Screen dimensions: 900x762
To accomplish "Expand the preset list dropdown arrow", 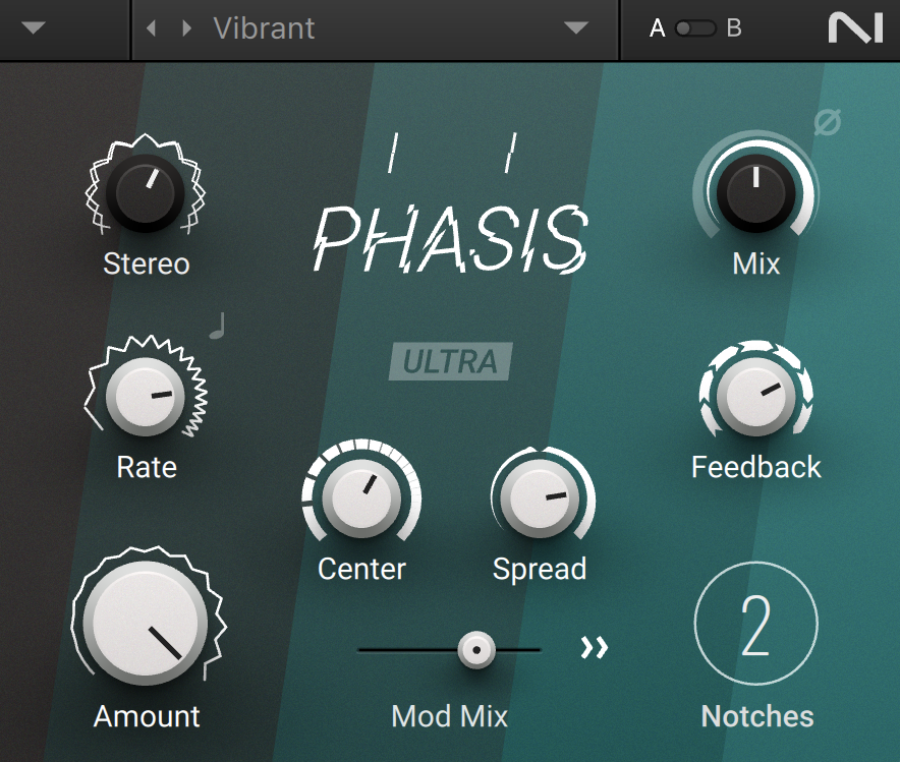I will (x=576, y=28).
